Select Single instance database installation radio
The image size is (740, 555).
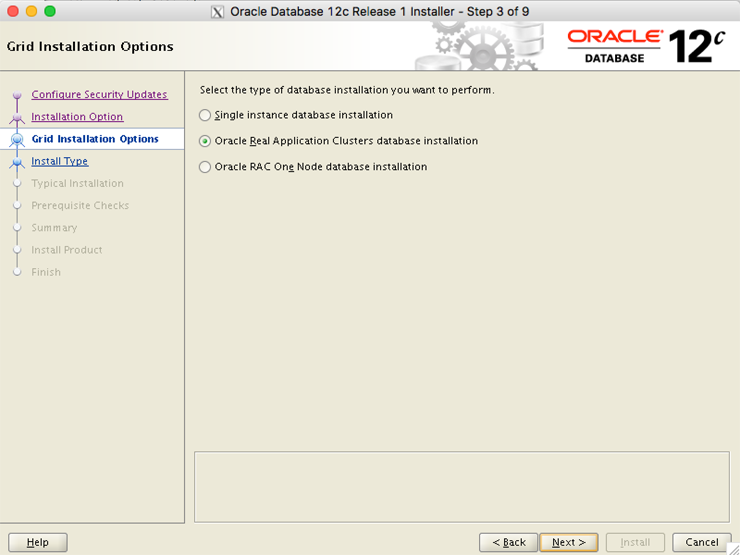coord(205,115)
